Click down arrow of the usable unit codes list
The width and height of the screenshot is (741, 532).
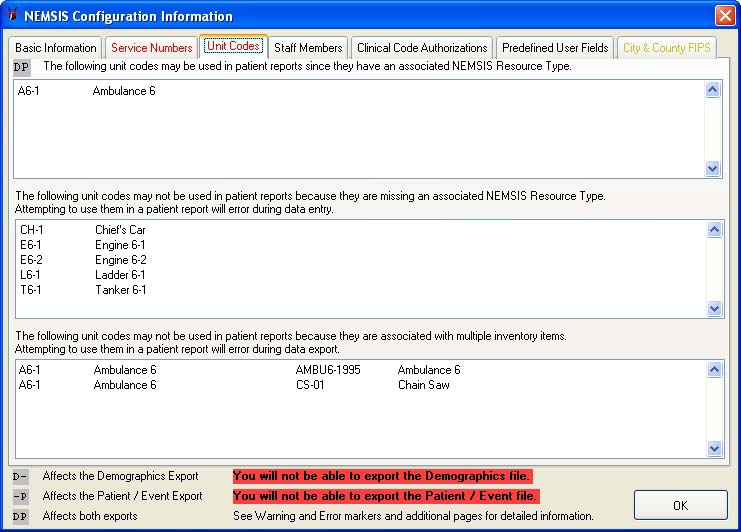(713, 168)
